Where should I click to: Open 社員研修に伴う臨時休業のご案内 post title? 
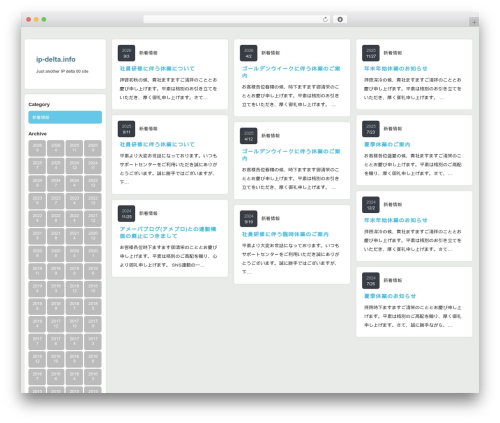coord(285,234)
